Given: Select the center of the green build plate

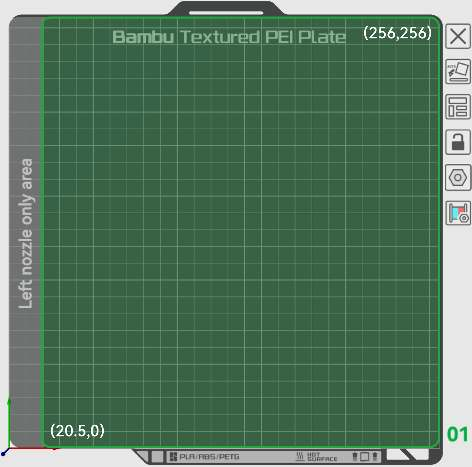Looking at the screenshot, I should pos(240,232).
